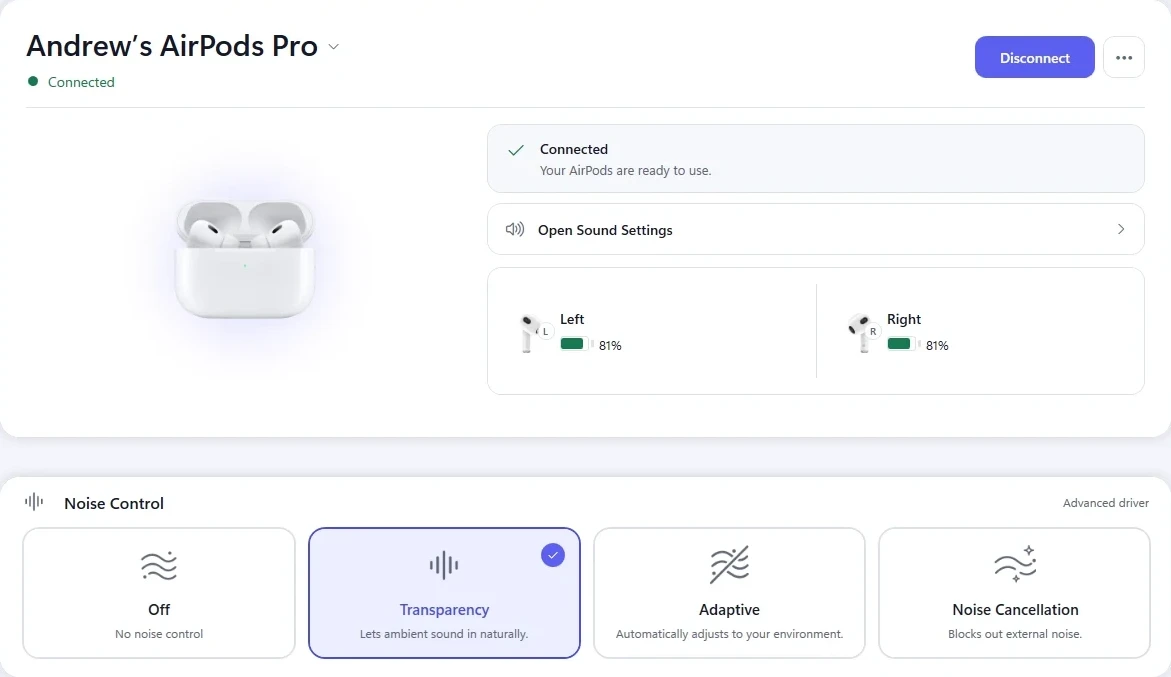1171x677 pixels.
Task: Click the bold Connected banner heading
Action: tap(574, 149)
